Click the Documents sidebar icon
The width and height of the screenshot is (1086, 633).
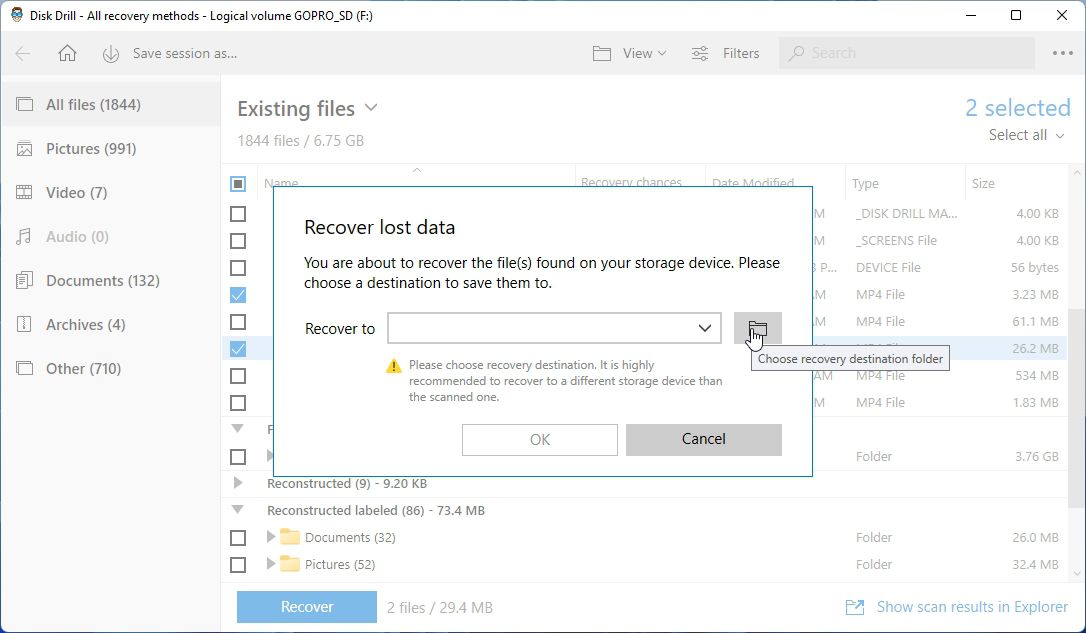pyautogui.click(x=24, y=280)
